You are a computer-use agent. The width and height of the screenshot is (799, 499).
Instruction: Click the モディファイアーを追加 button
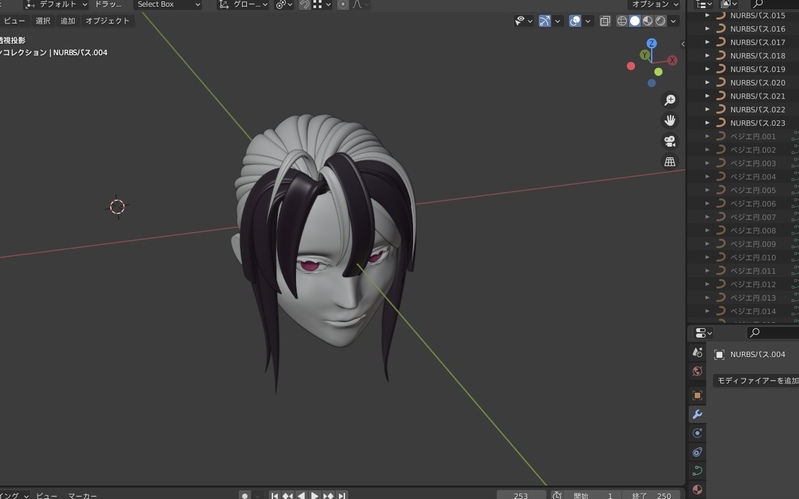(x=757, y=381)
